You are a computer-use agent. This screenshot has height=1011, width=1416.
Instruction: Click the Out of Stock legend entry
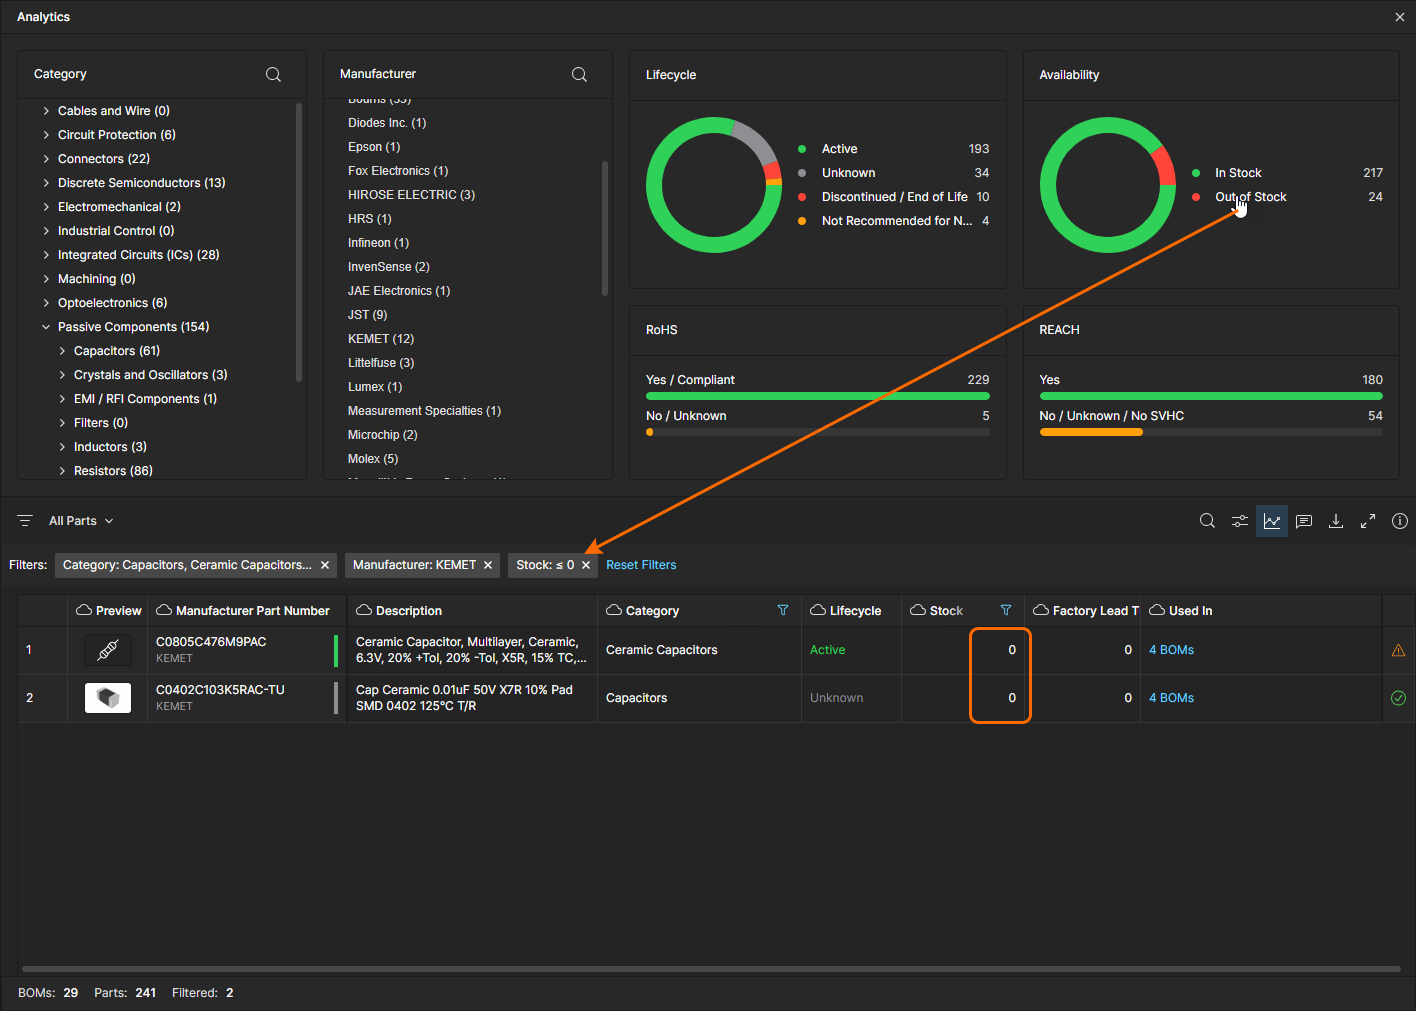click(x=1250, y=197)
